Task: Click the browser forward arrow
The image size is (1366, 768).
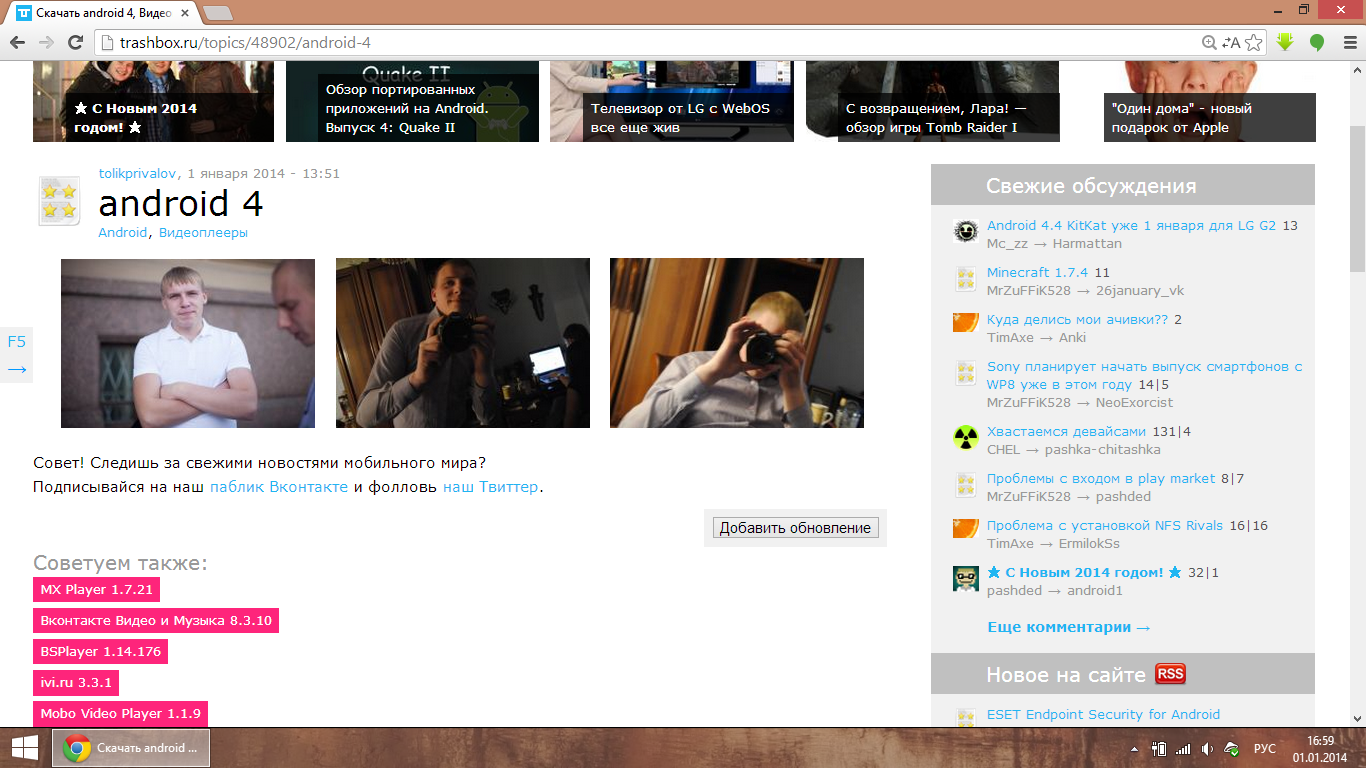Action: 46,42
